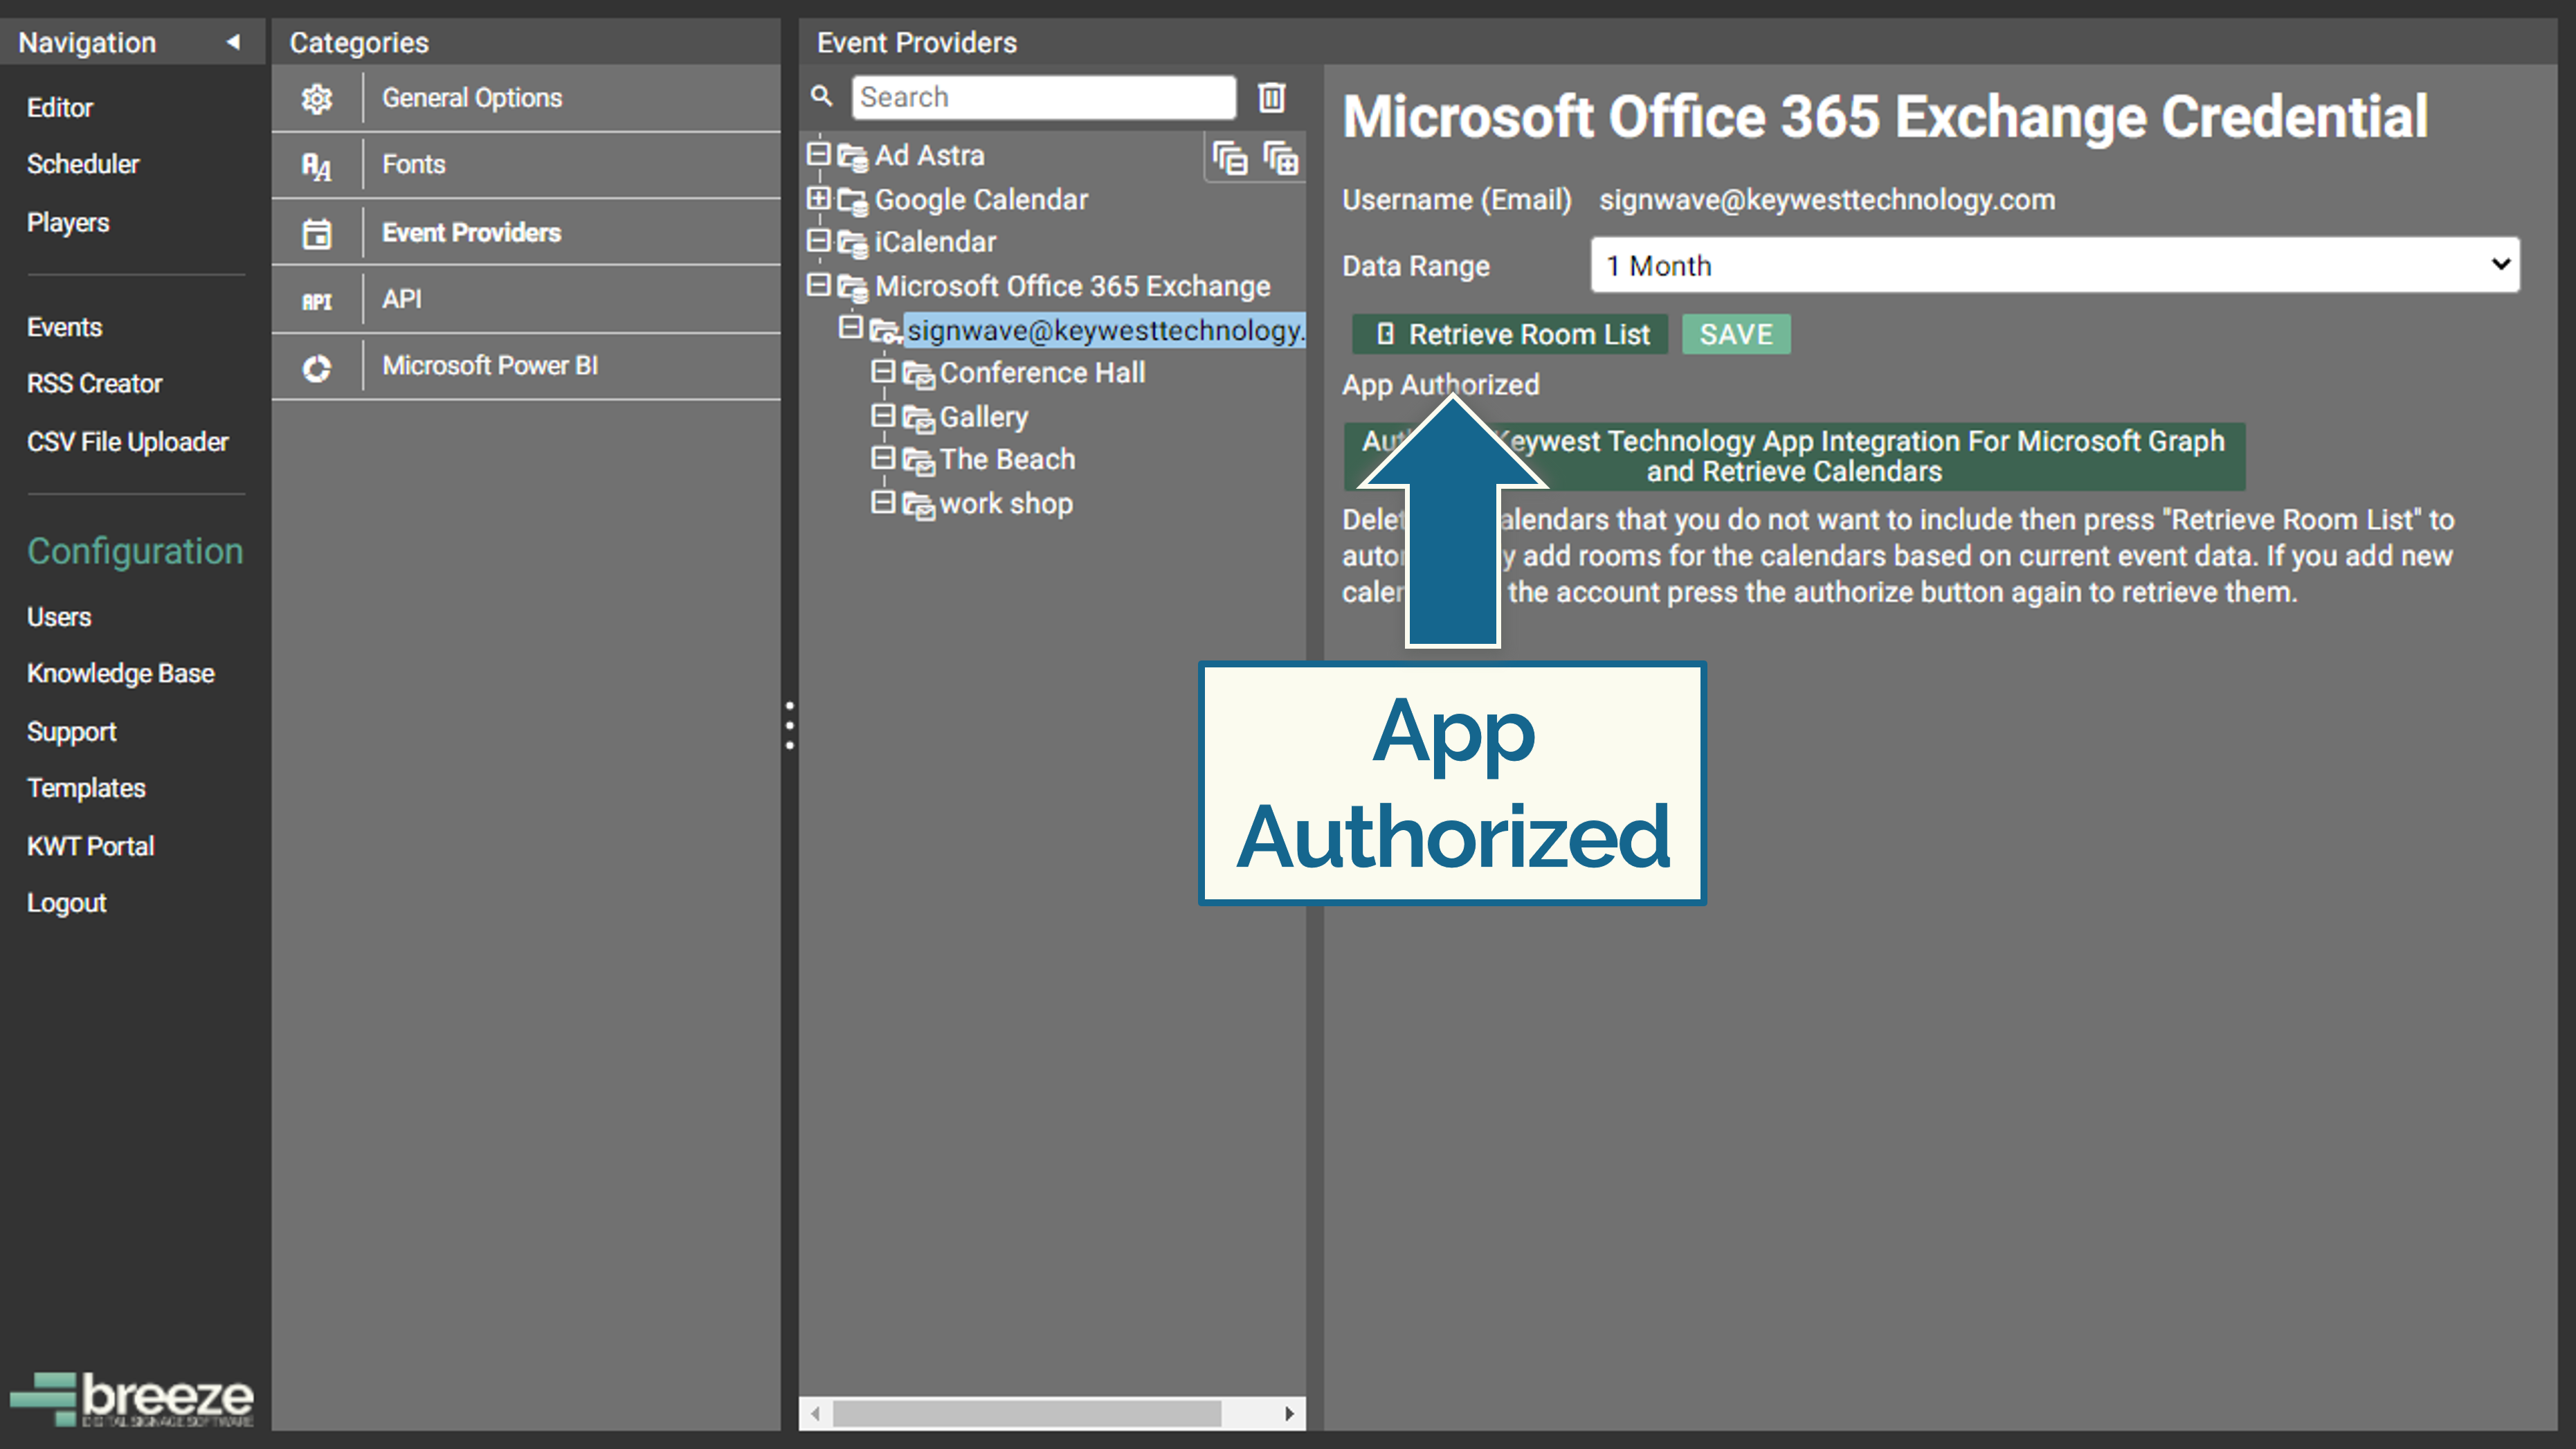Click the Authorize Keywest Technology App Integration button
Image resolution: width=2576 pixels, height=1449 pixels.
1794,456
